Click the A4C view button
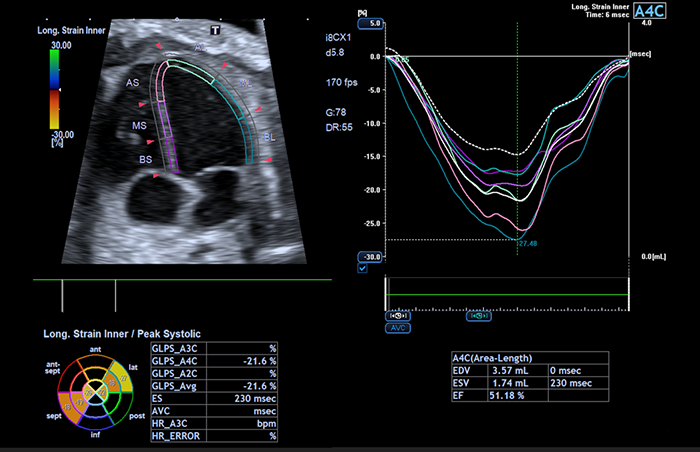Viewport: 700px width, 452px height. (x=650, y=11)
